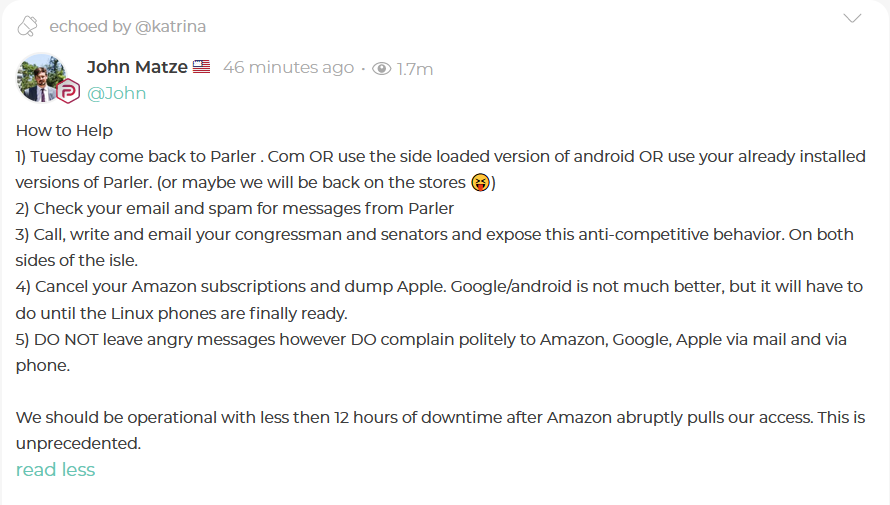Open the John Matze display name
Image resolution: width=890 pixels, height=505 pixels.
138,67
